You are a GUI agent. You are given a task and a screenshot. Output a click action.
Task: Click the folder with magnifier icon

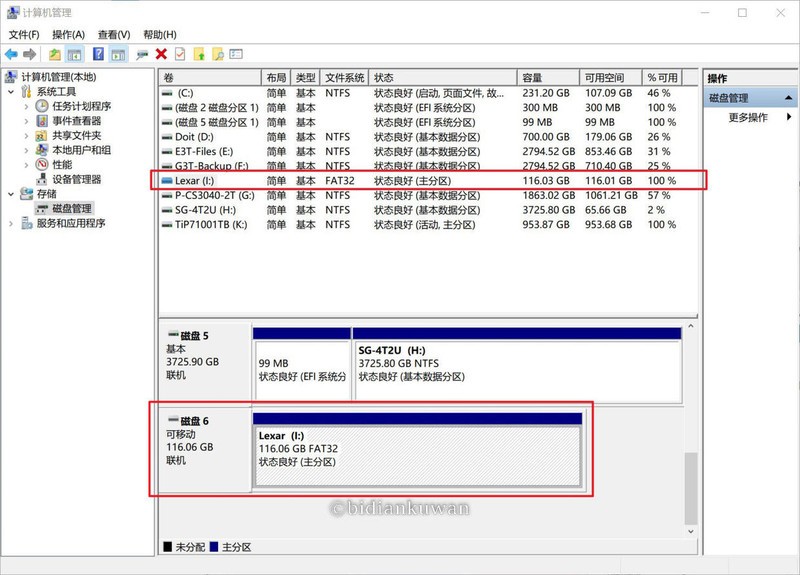[218, 54]
